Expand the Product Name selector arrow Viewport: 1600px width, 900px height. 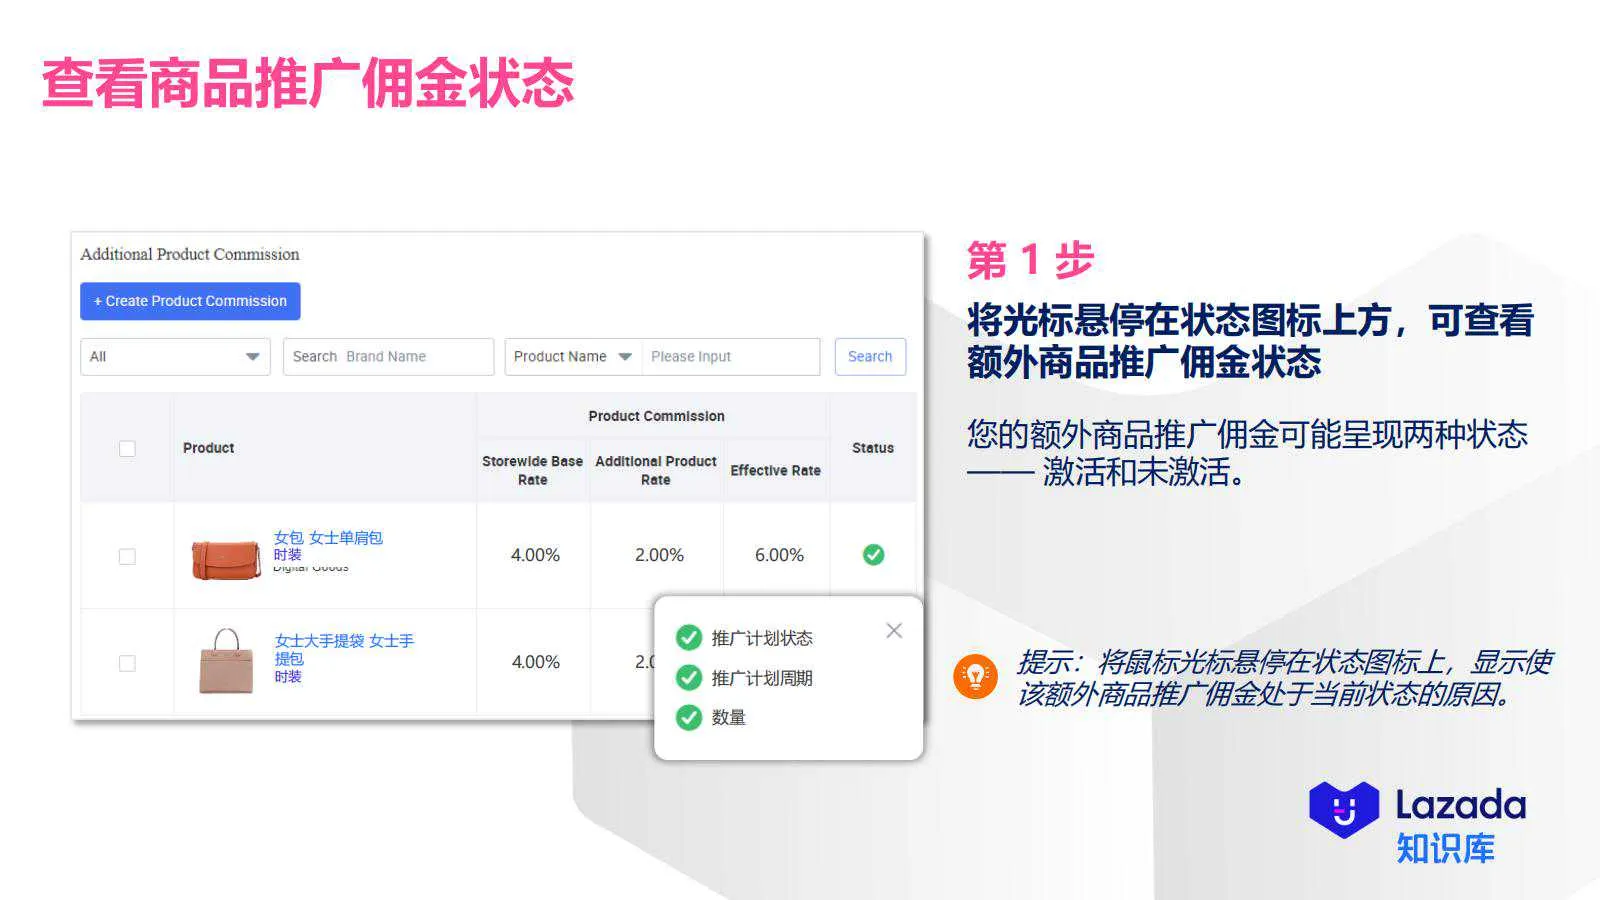pos(625,356)
